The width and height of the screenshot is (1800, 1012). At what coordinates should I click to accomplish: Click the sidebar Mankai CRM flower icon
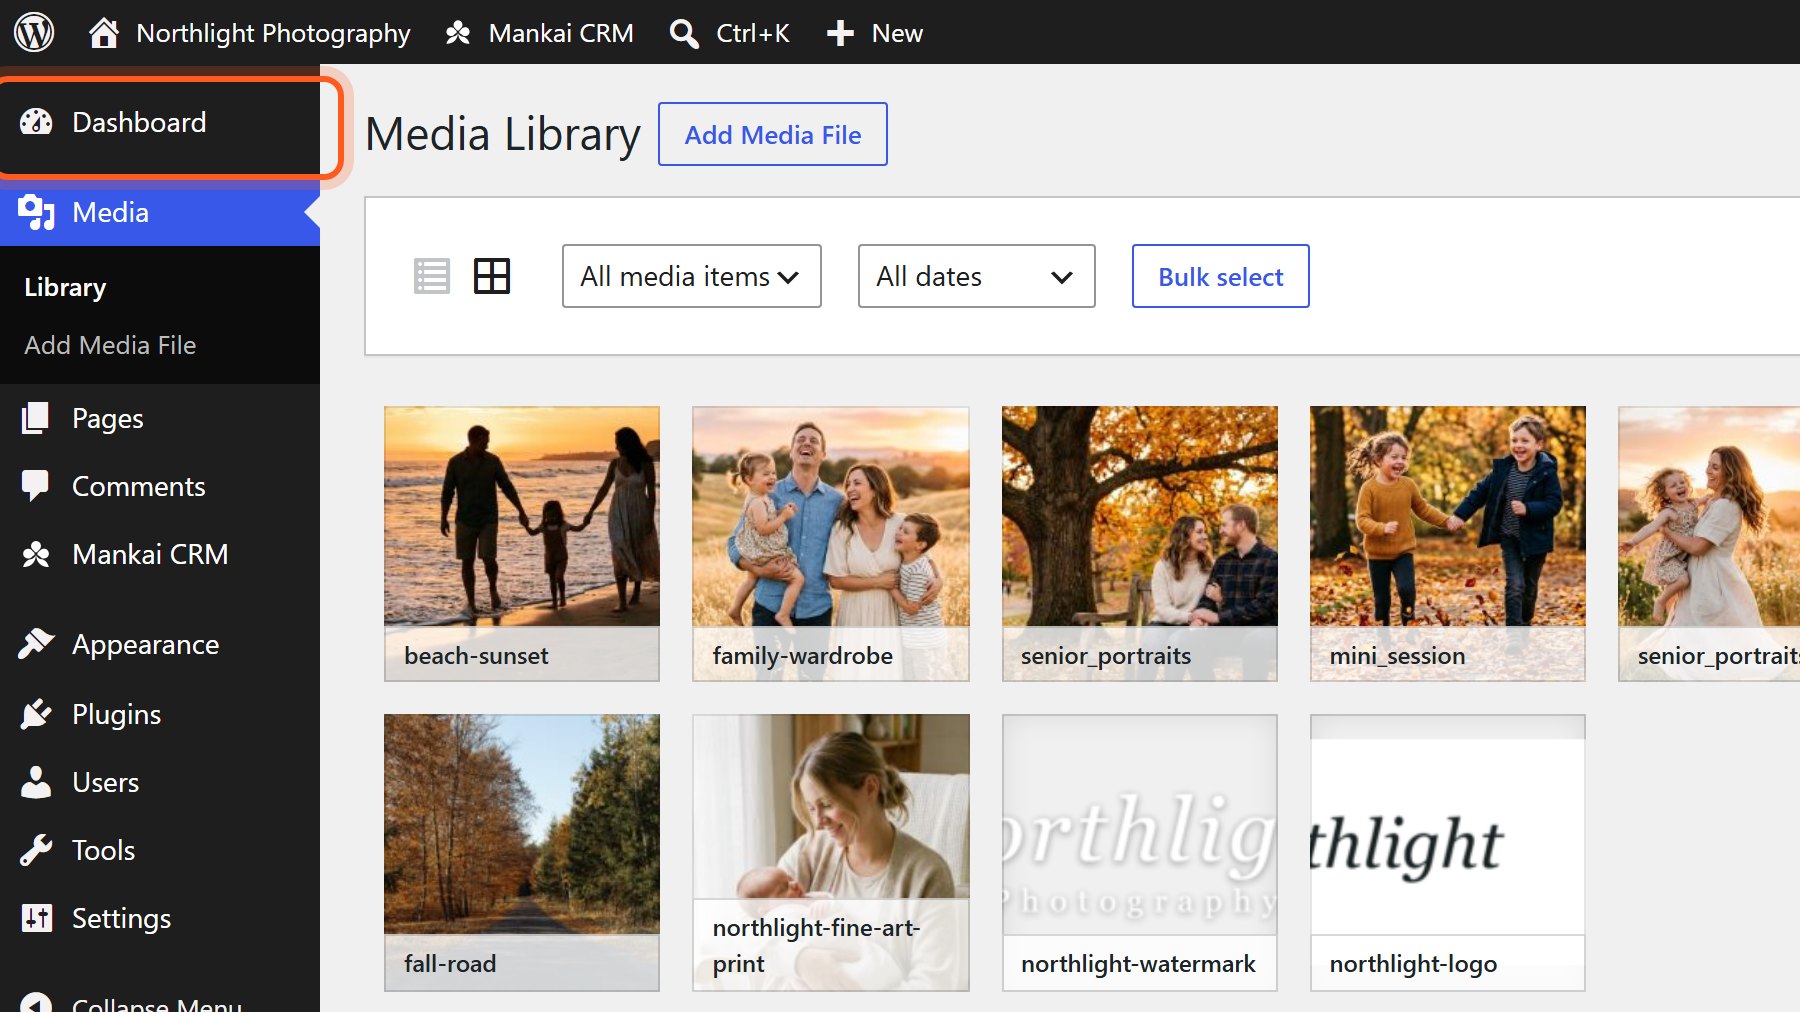pyautogui.click(x=36, y=554)
